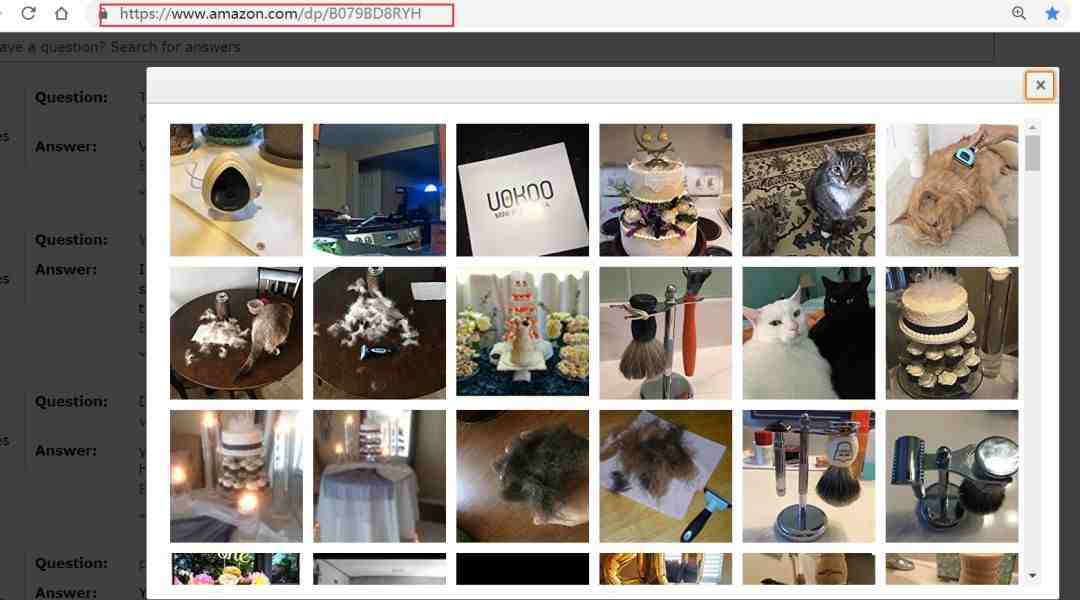Select the amazon.com URL in address bar
The image size is (1080, 600).
(270, 14)
